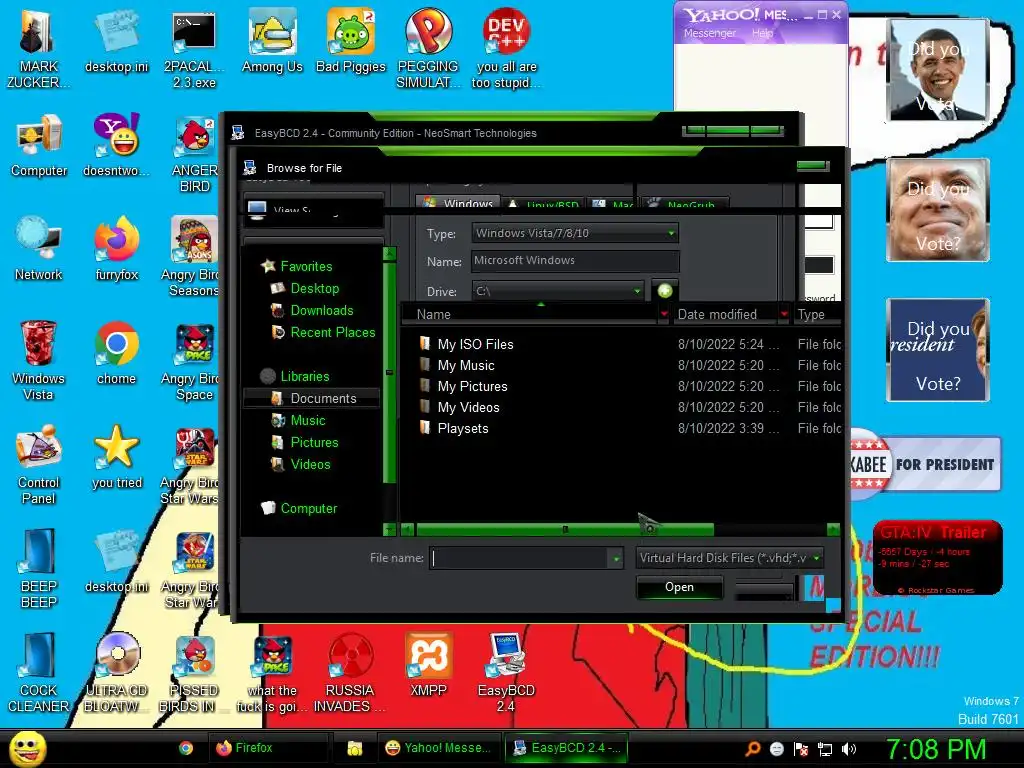
Task: Click the volume speaker tray icon
Action: [849, 749]
